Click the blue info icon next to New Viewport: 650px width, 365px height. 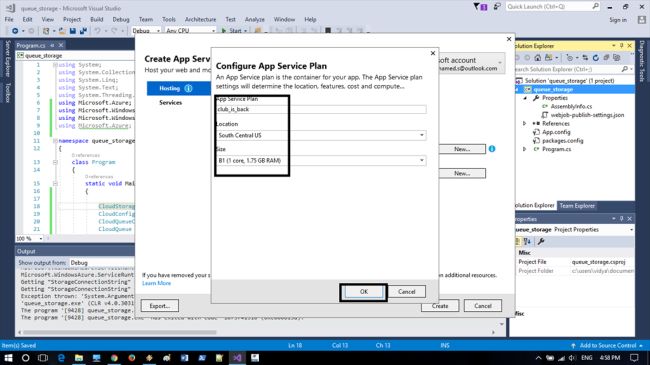pyautogui.click(x=492, y=148)
